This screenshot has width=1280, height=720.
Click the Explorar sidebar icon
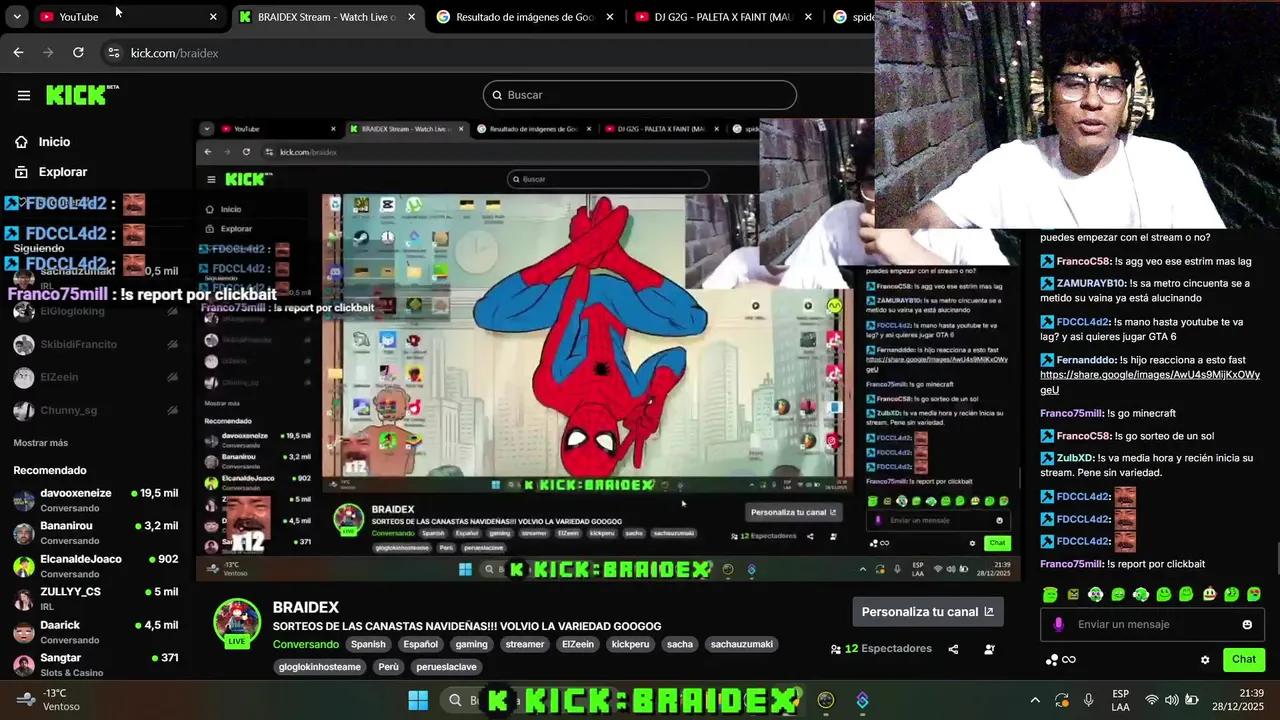pyautogui.click(x=21, y=172)
